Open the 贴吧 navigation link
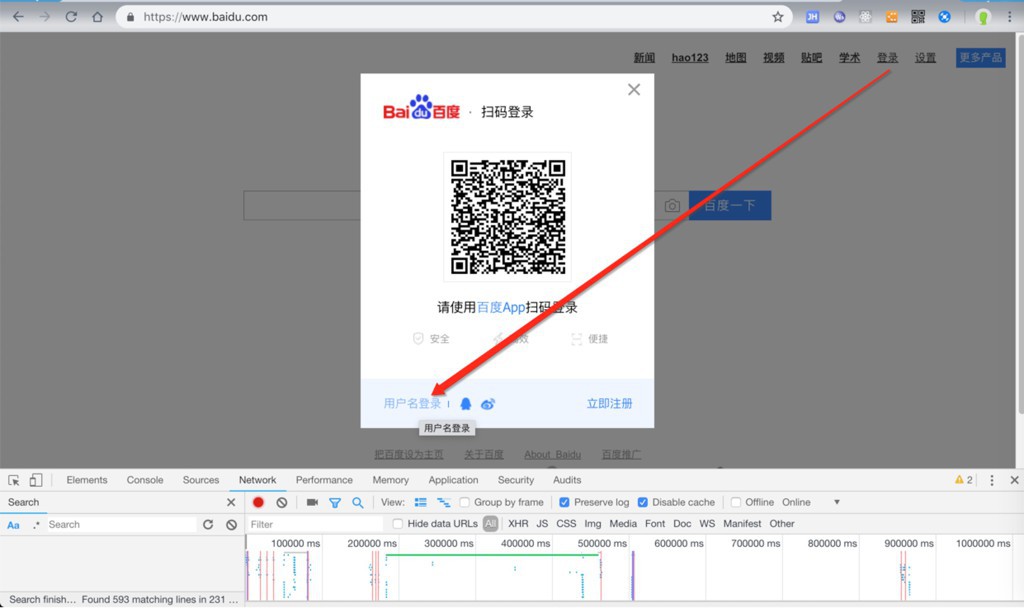The image size is (1024, 608). coord(812,57)
